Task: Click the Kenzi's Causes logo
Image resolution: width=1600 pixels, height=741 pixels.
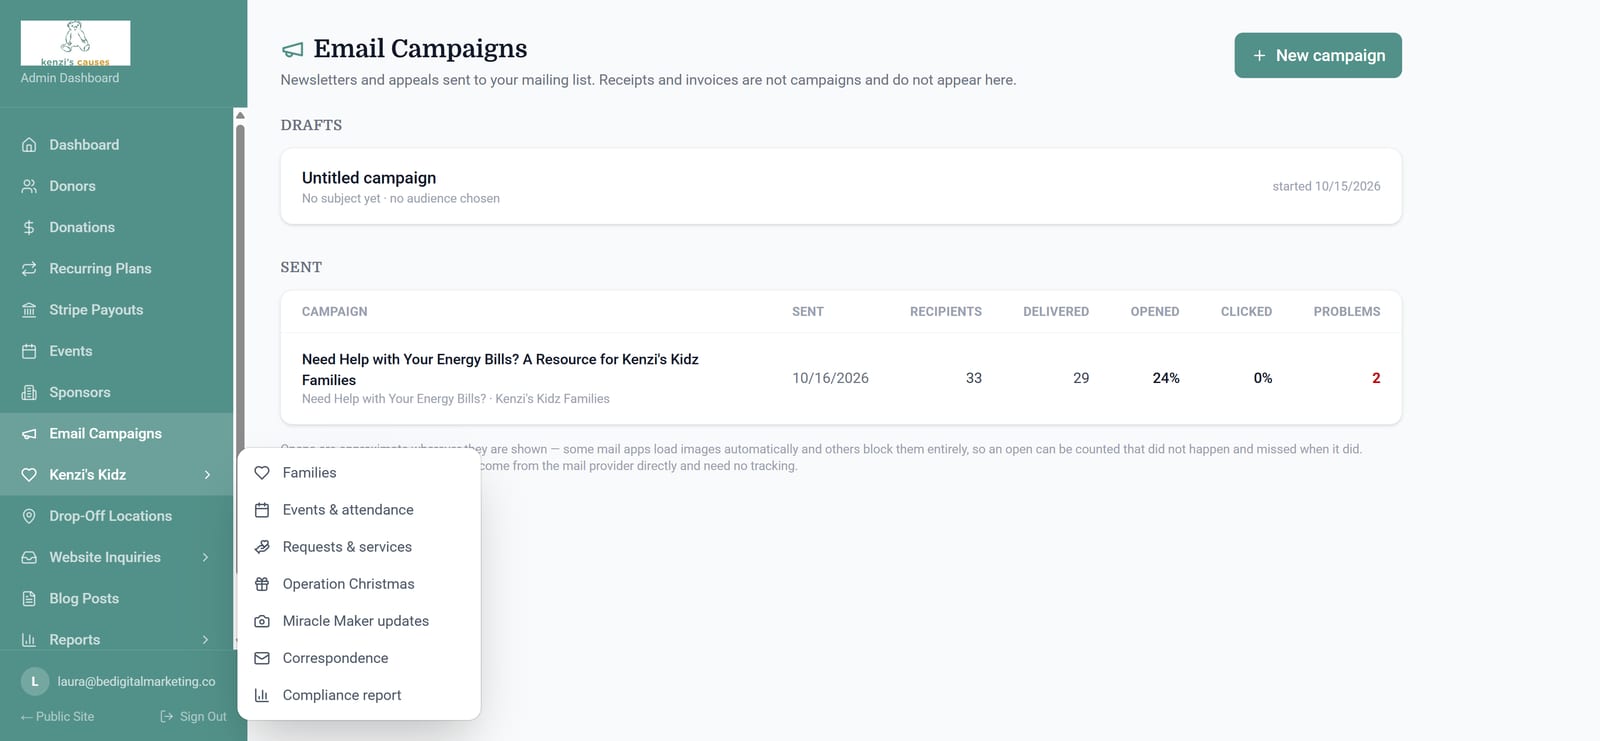Action: 75,43
